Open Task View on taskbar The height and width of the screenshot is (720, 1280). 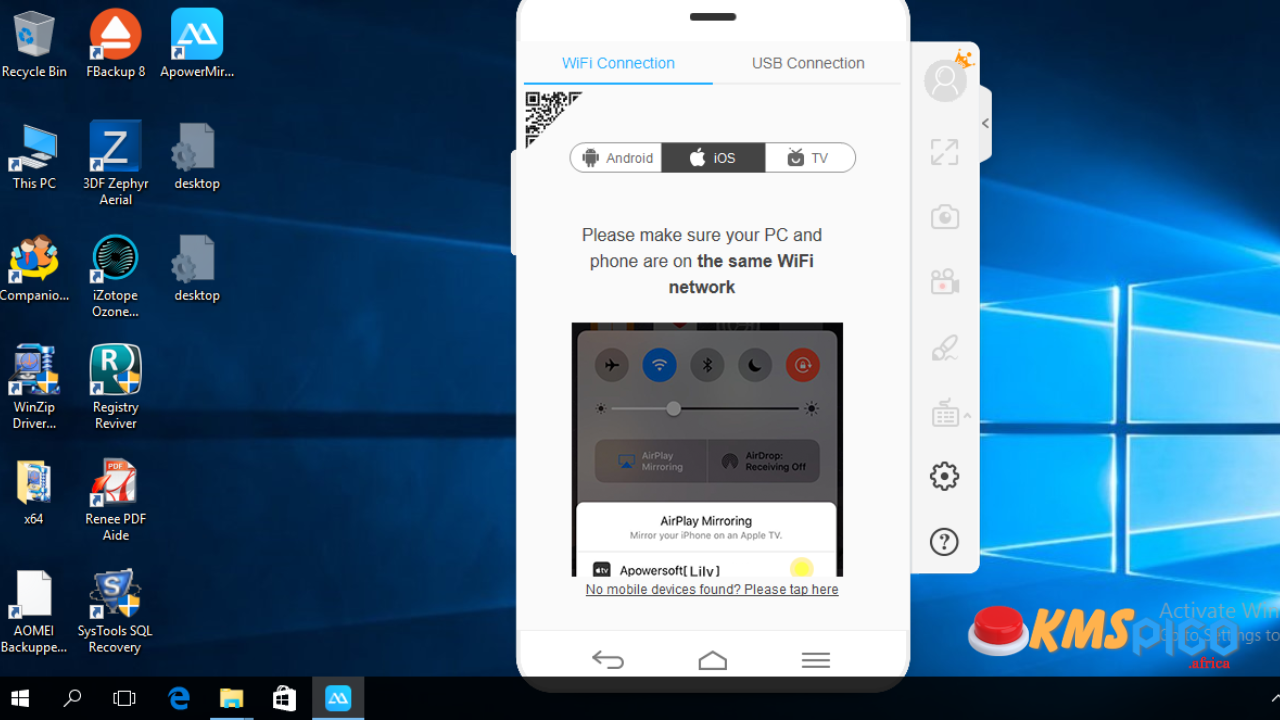click(124, 698)
